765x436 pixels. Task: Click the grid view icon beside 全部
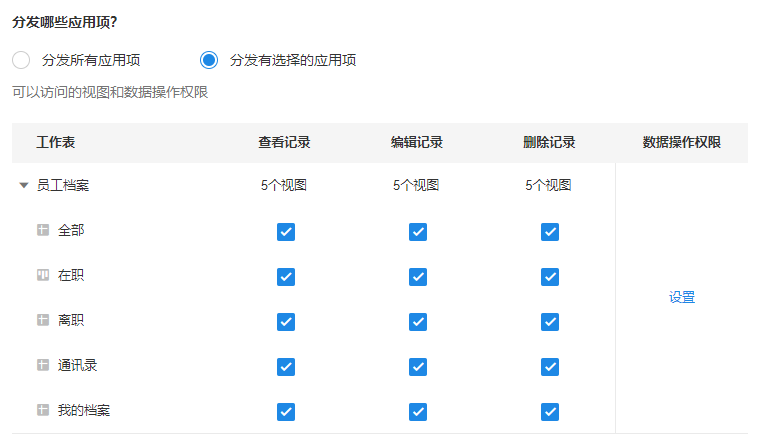click(43, 230)
